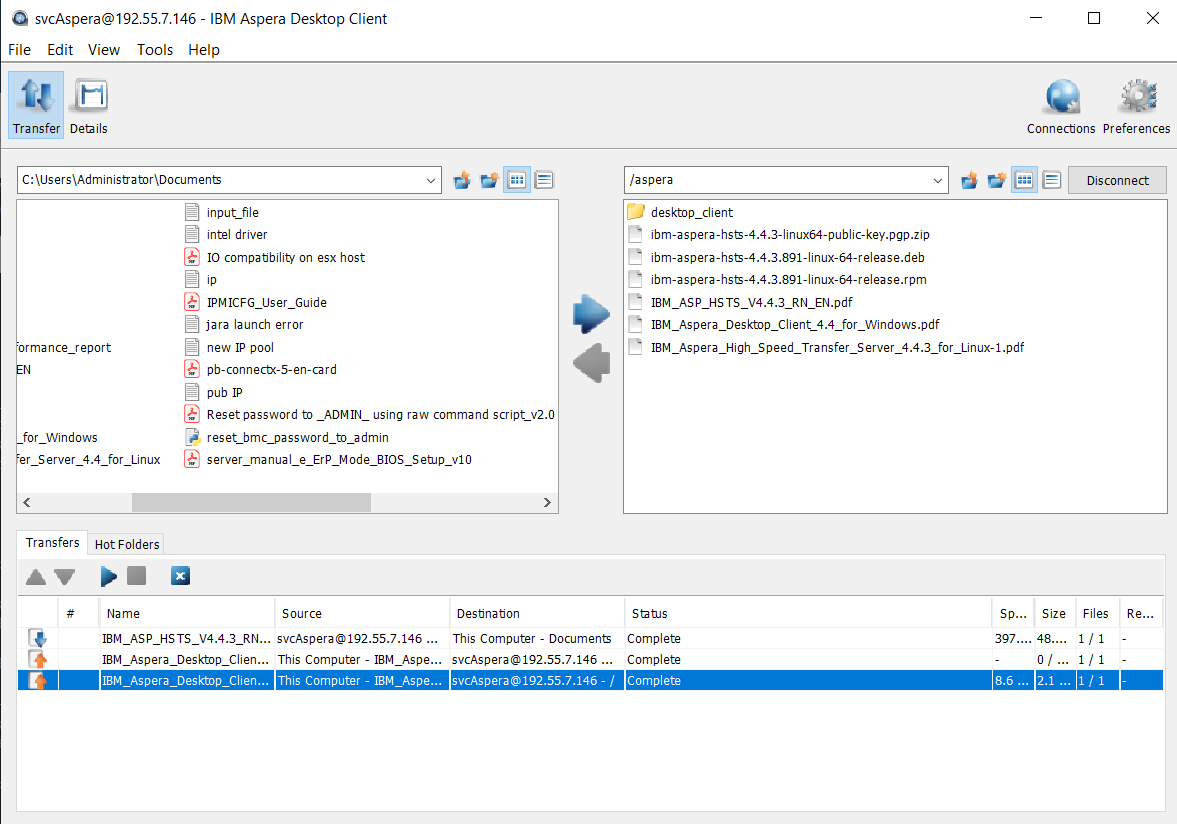Remove the selected transfer with X icon
Image resolution: width=1177 pixels, height=824 pixels.
pos(180,576)
